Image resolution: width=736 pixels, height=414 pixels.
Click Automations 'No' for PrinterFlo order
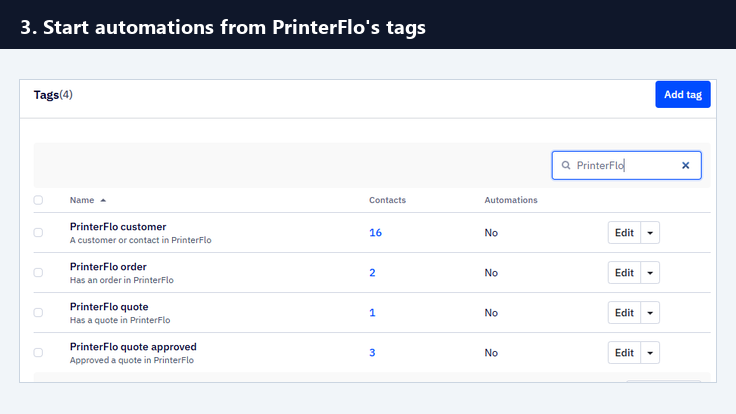tap(491, 273)
